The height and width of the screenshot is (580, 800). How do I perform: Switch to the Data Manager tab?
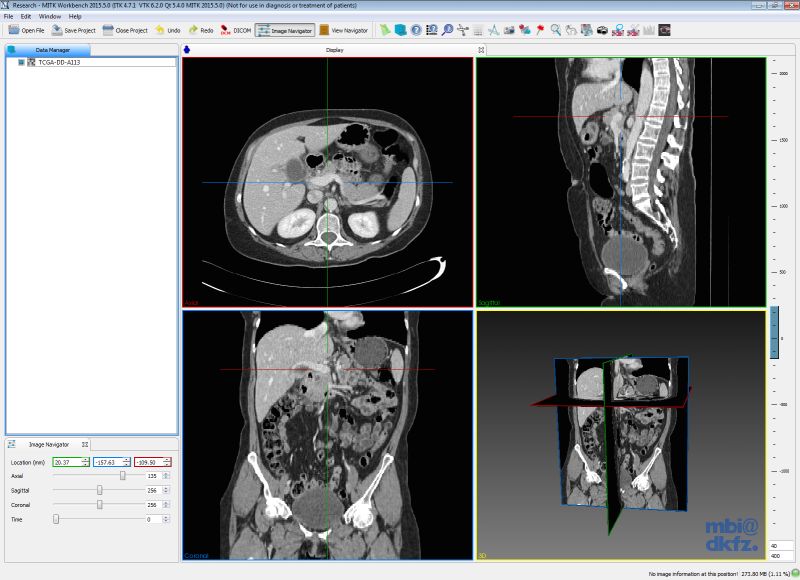(x=47, y=50)
